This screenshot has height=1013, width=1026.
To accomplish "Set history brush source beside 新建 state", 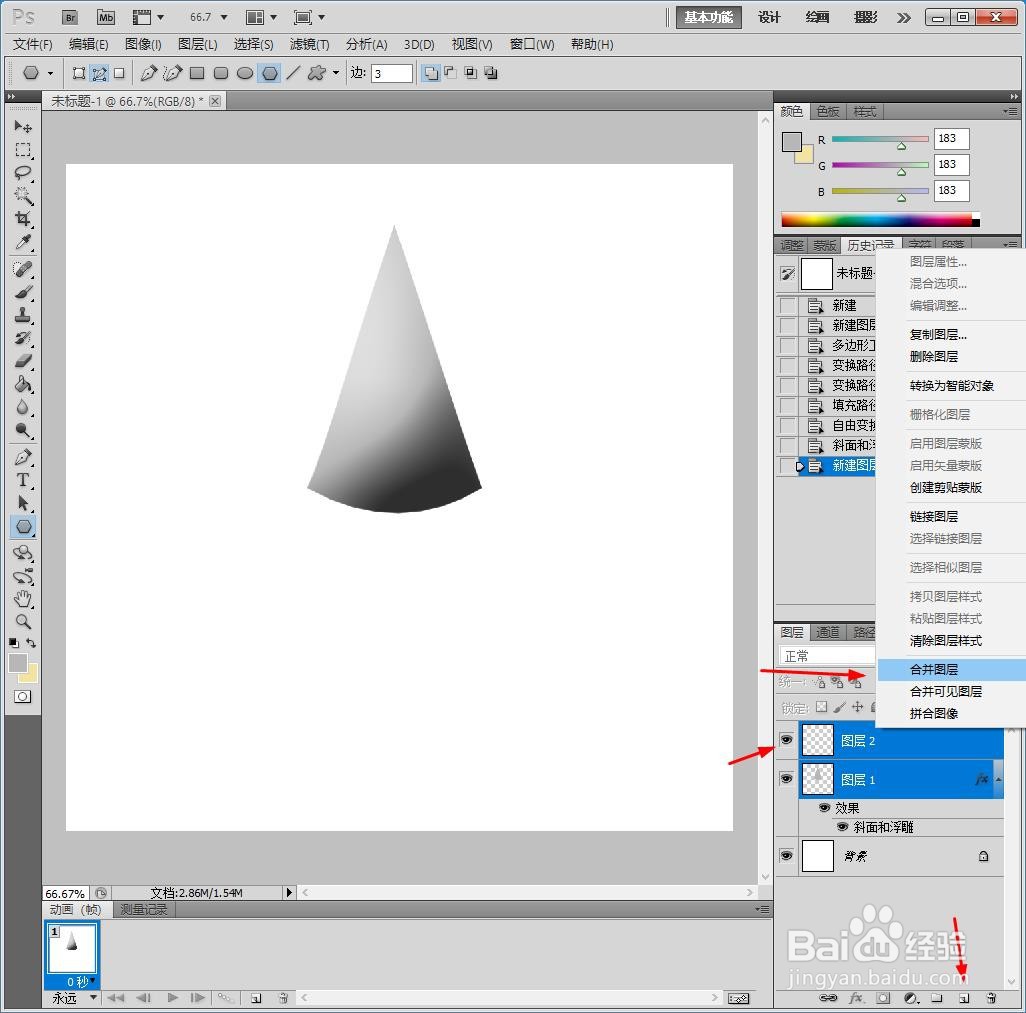I will point(788,306).
